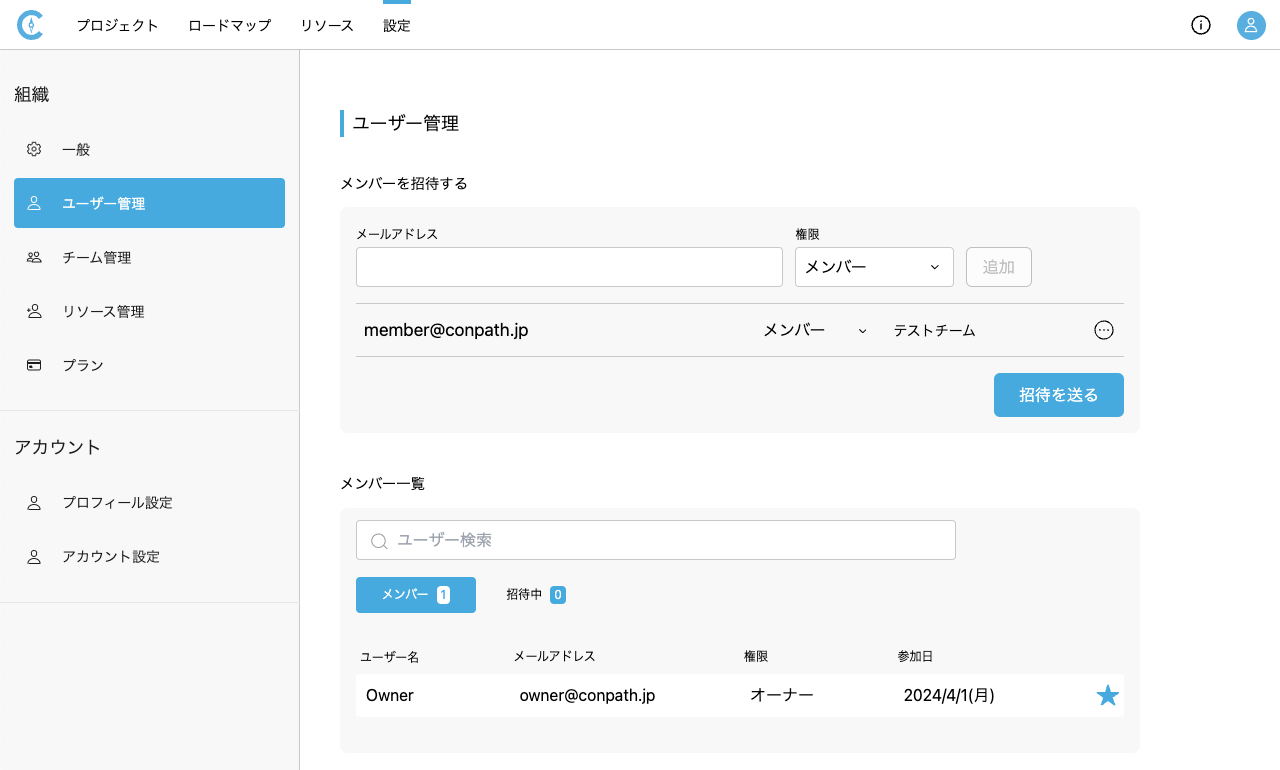Click the プラン card icon
Viewport: 1280px width, 770px height.
[x=34, y=365]
